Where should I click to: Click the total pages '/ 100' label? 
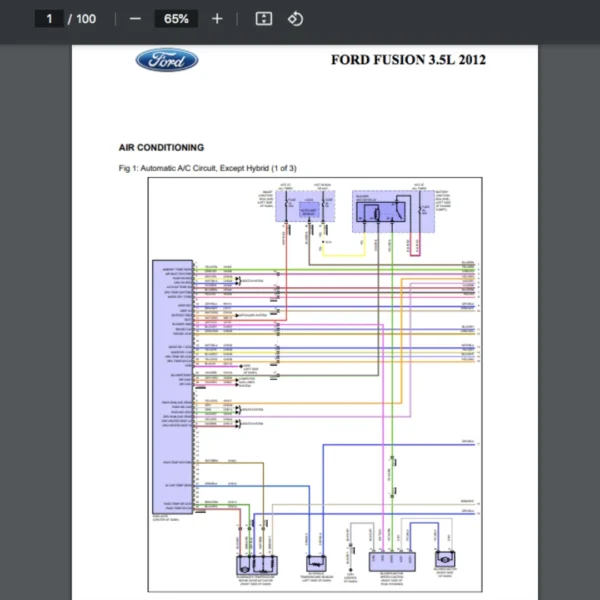[x=82, y=19]
